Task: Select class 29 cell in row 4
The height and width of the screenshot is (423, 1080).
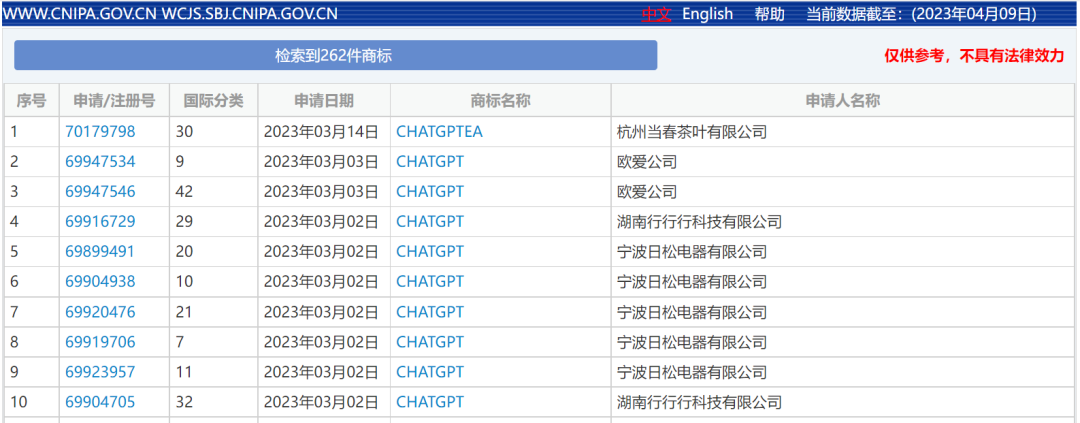Action: [214, 222]
